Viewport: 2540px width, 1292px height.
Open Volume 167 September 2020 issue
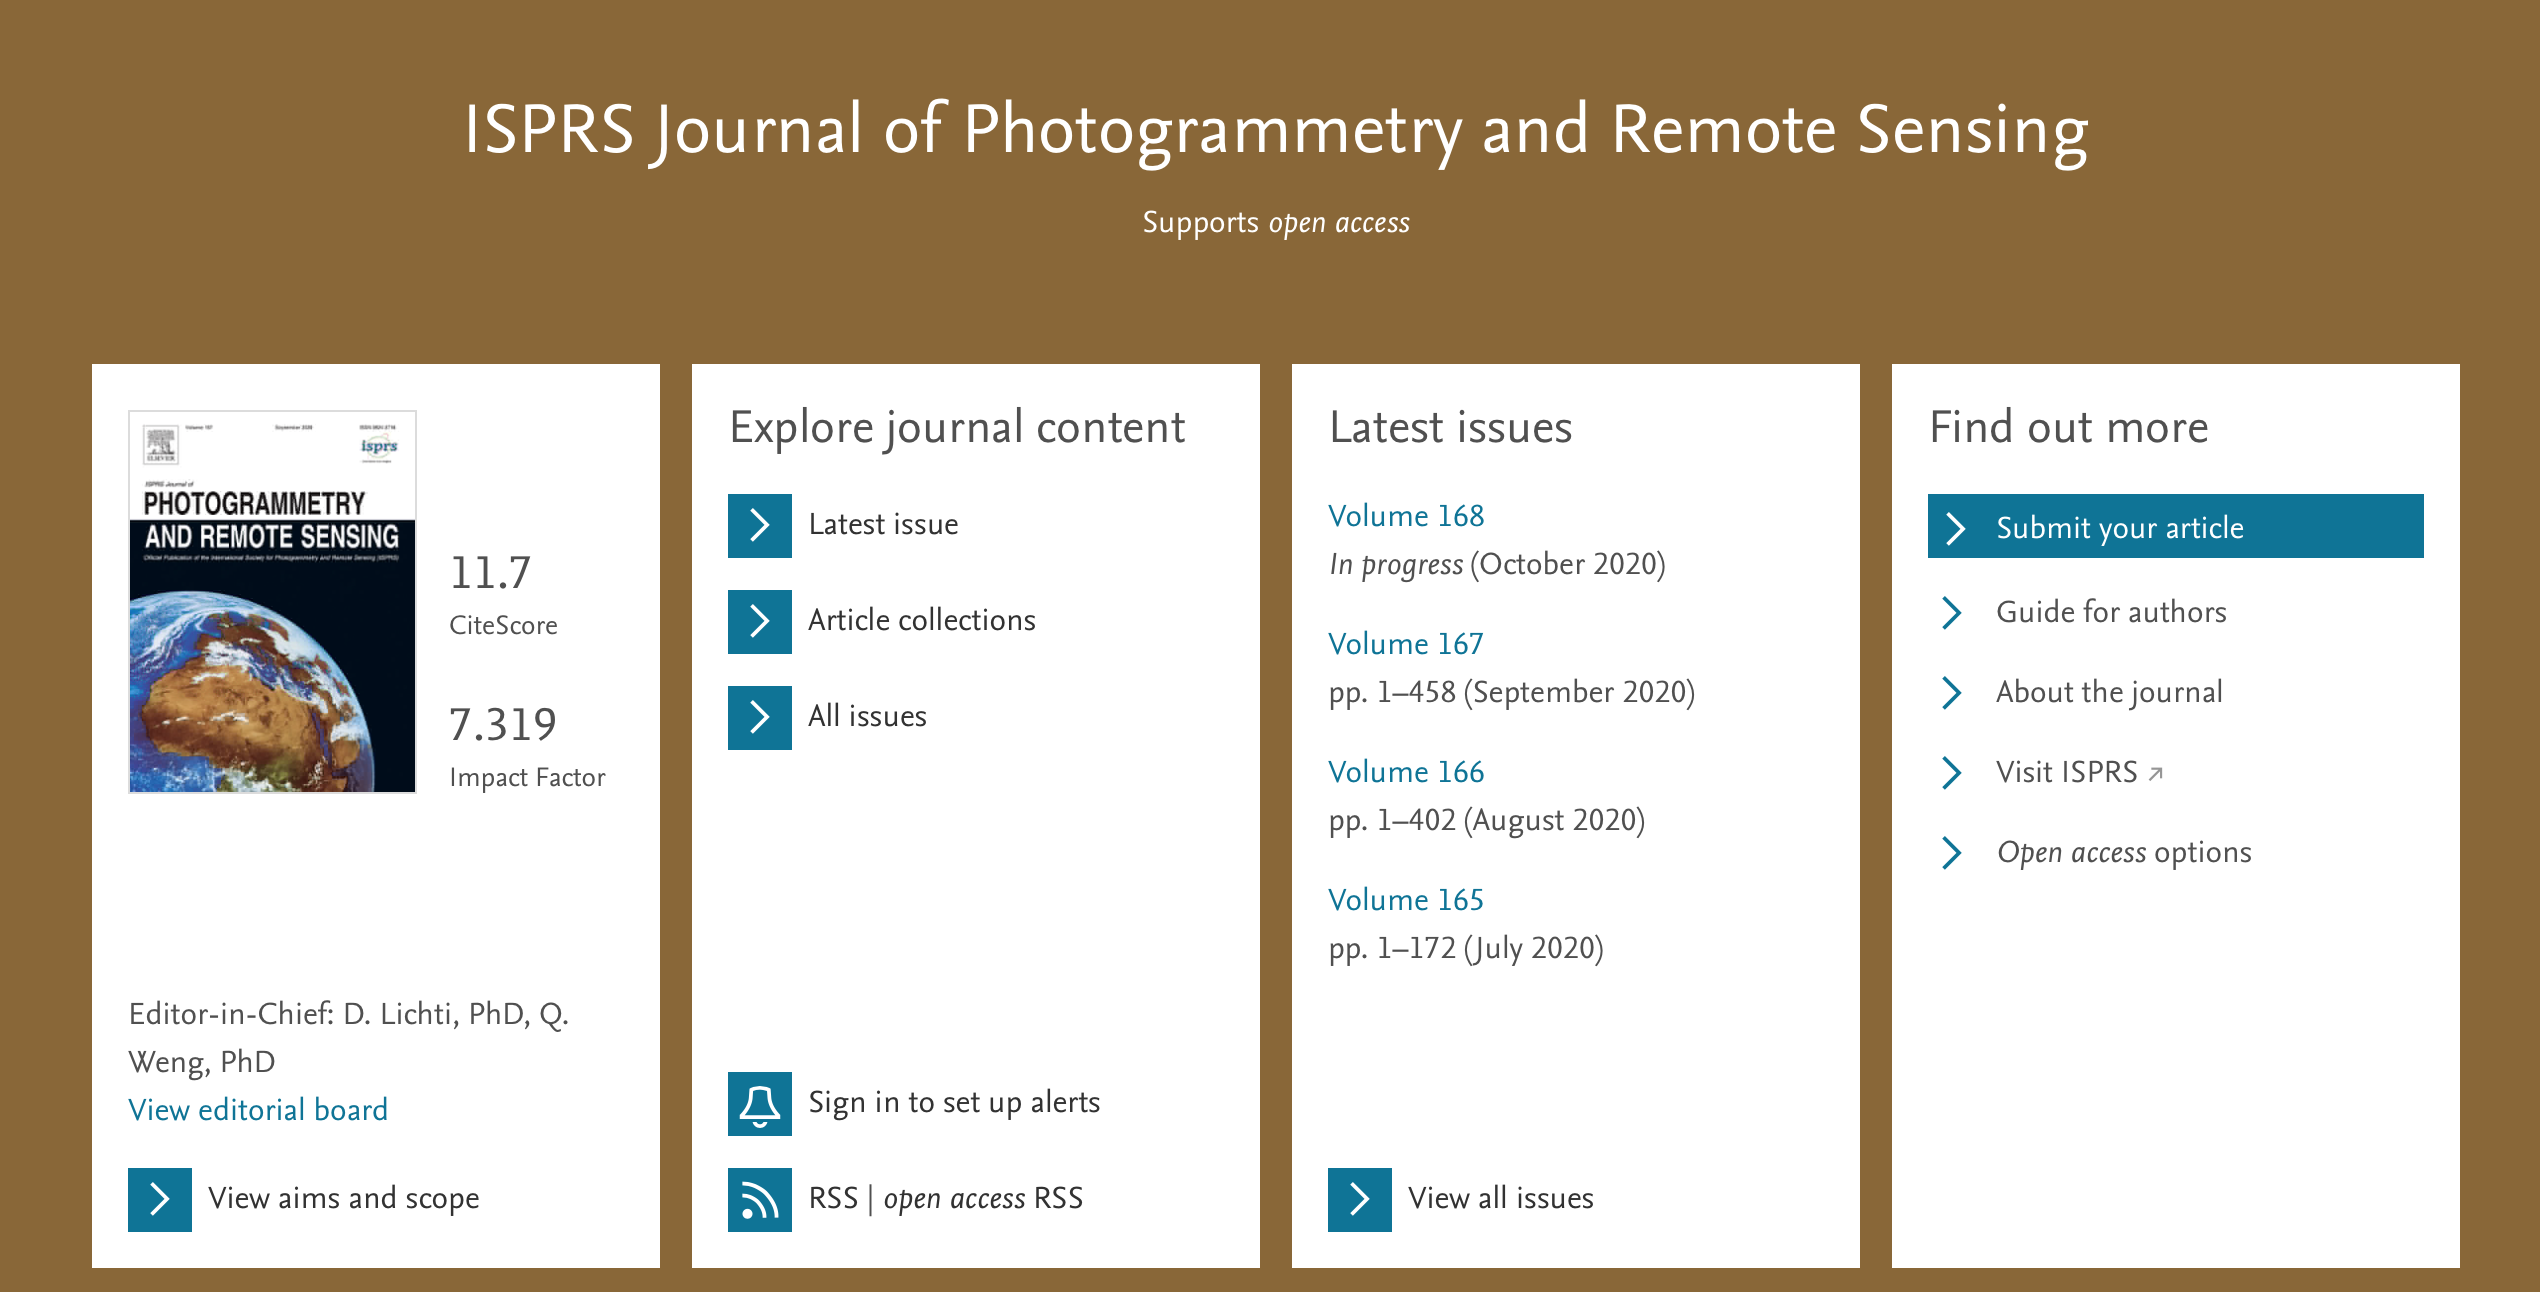click(1405, 644)
